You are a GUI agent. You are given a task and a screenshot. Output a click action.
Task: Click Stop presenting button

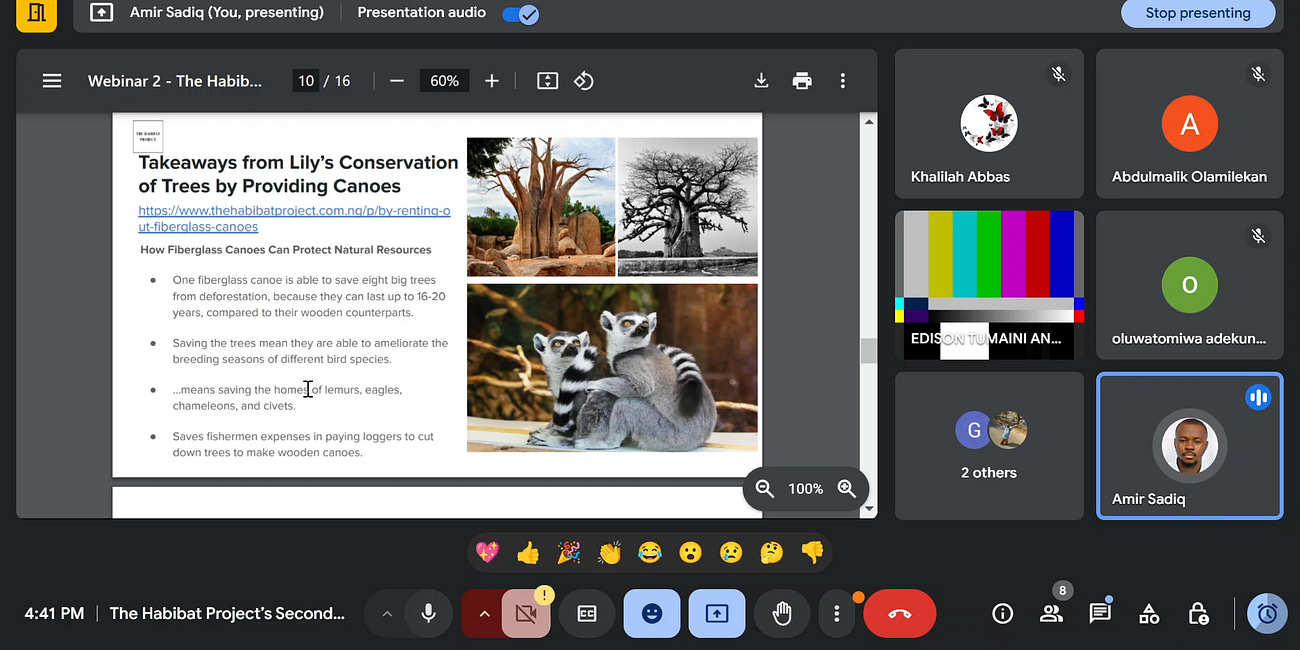tap(1198, 13)
